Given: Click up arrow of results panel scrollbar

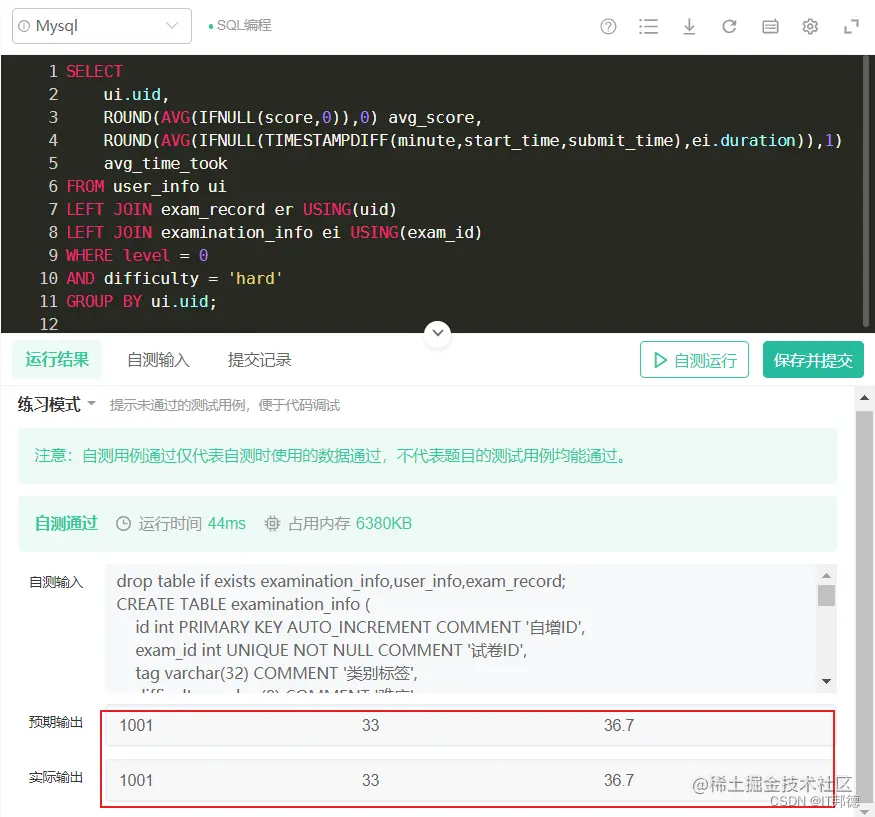Looking at the screenshot, I should tap(864, 398).
